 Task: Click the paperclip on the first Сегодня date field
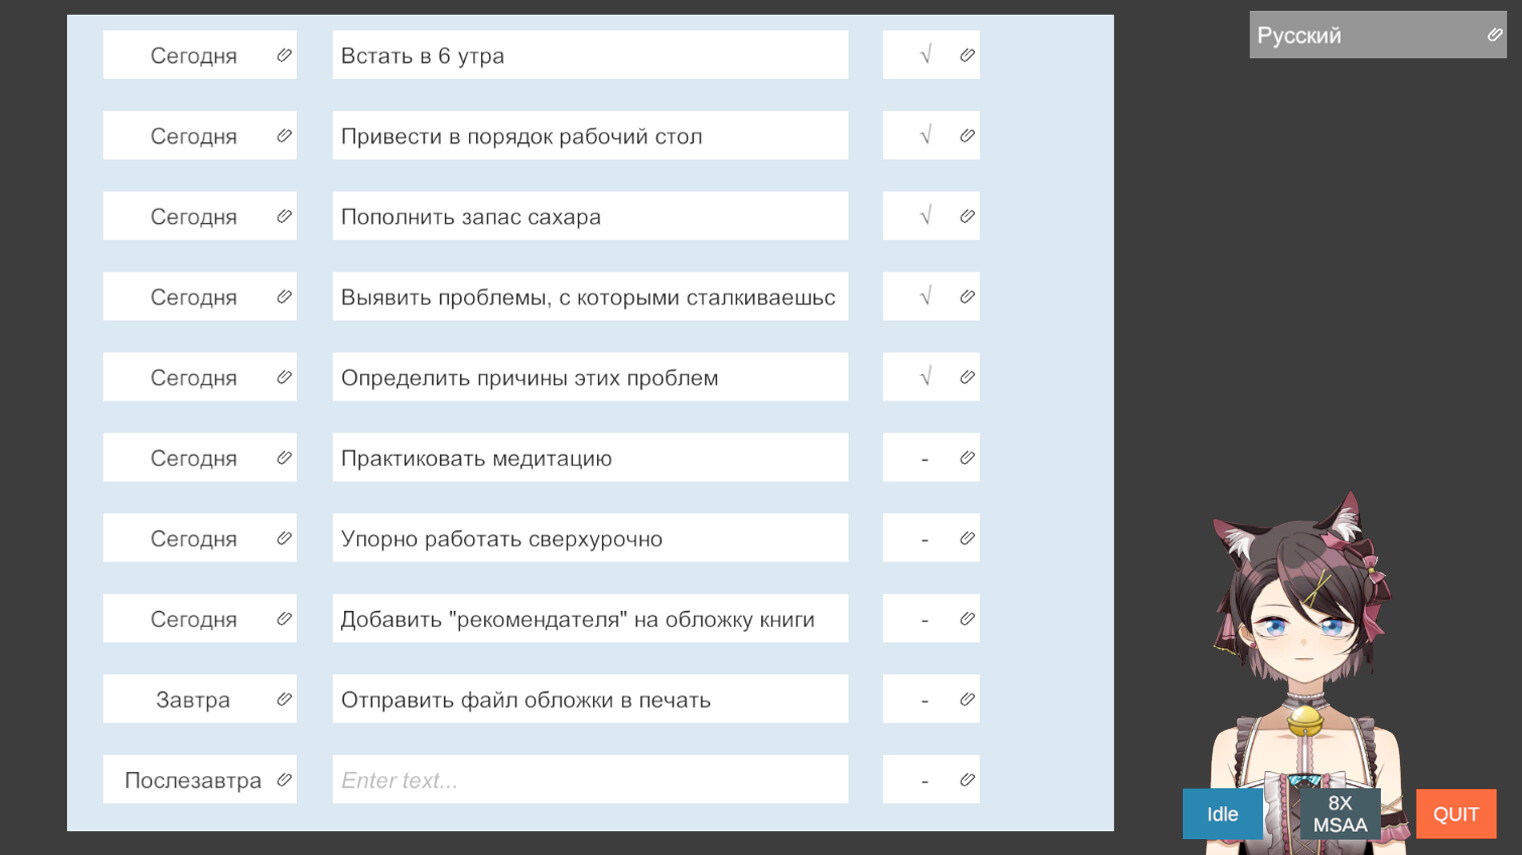tap(284, 55)
